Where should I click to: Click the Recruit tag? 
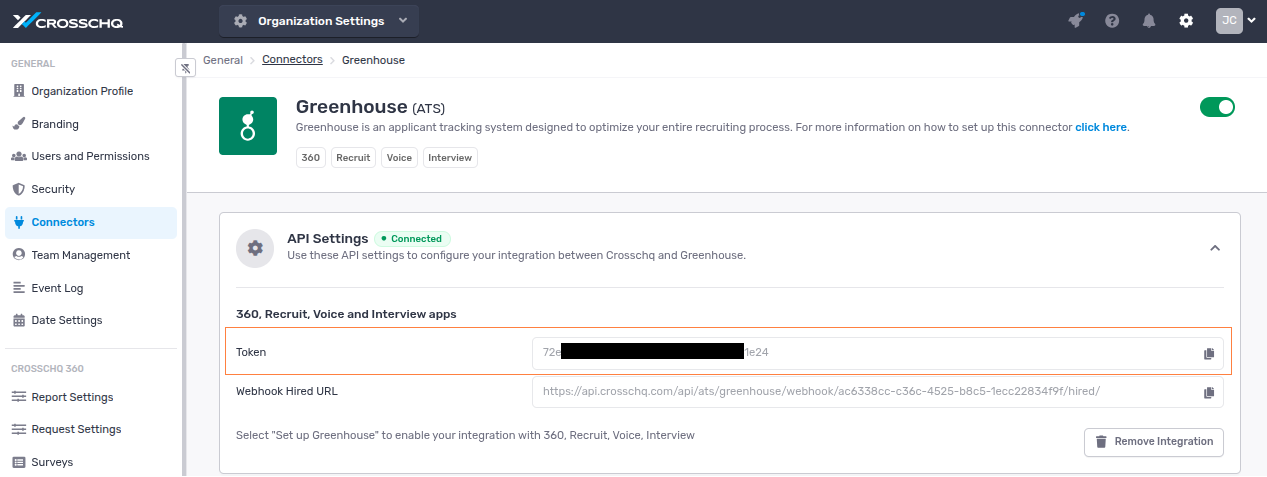pos(353,158)
